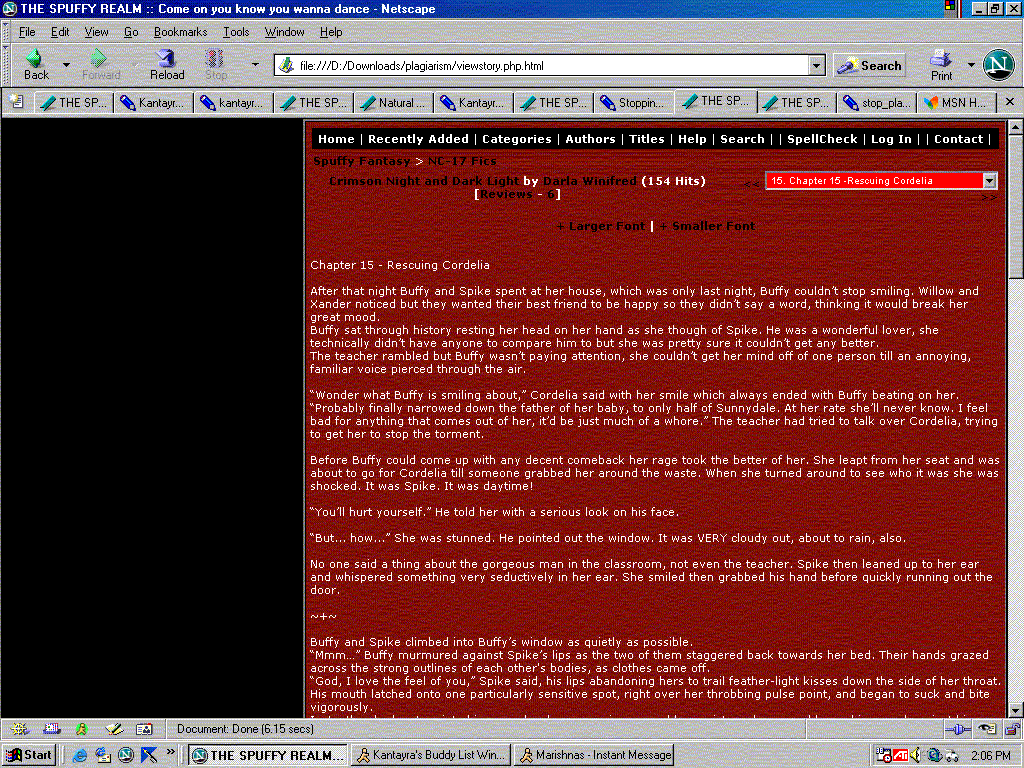Click the blue quick launch icon after Netscape
This screenshot has width=1024, height=768.
(149, 756)
